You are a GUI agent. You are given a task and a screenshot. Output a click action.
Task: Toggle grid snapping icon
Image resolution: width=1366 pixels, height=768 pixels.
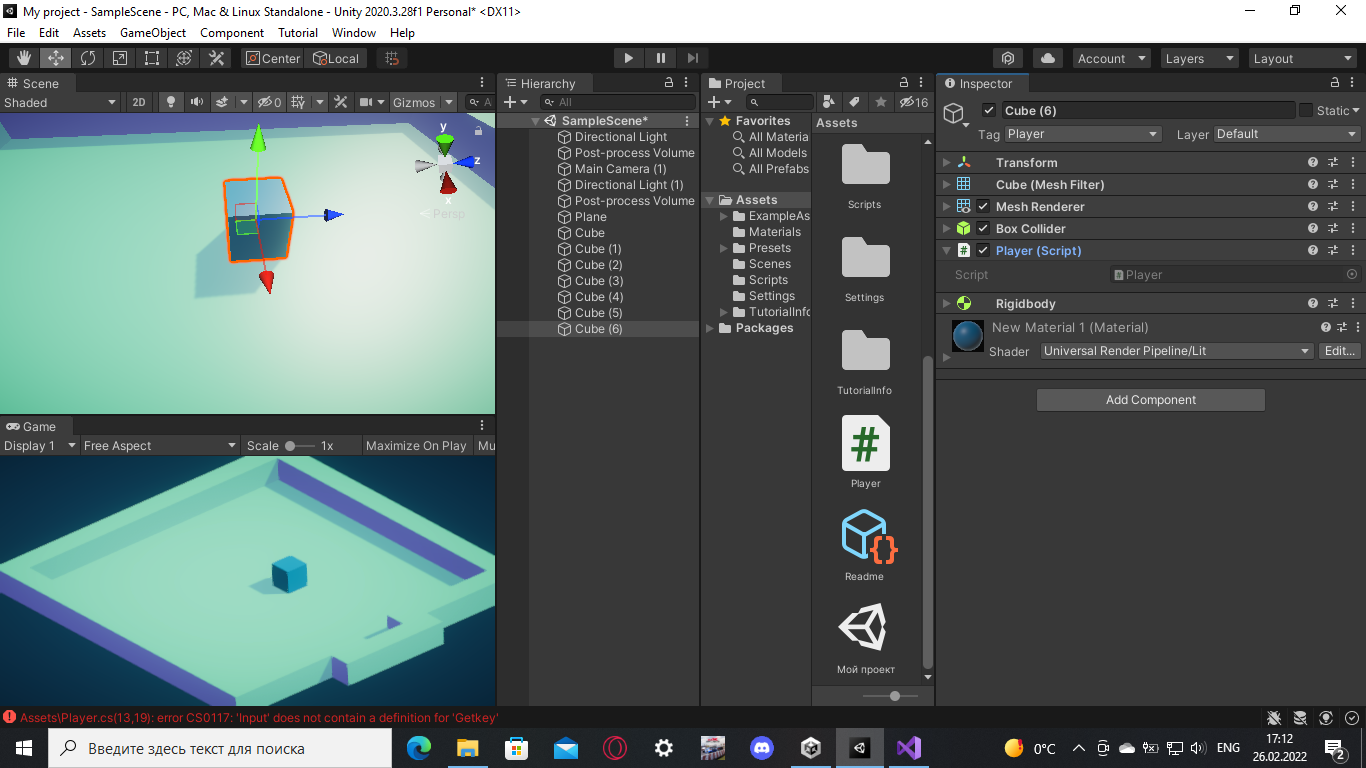(x=392, y=58)
